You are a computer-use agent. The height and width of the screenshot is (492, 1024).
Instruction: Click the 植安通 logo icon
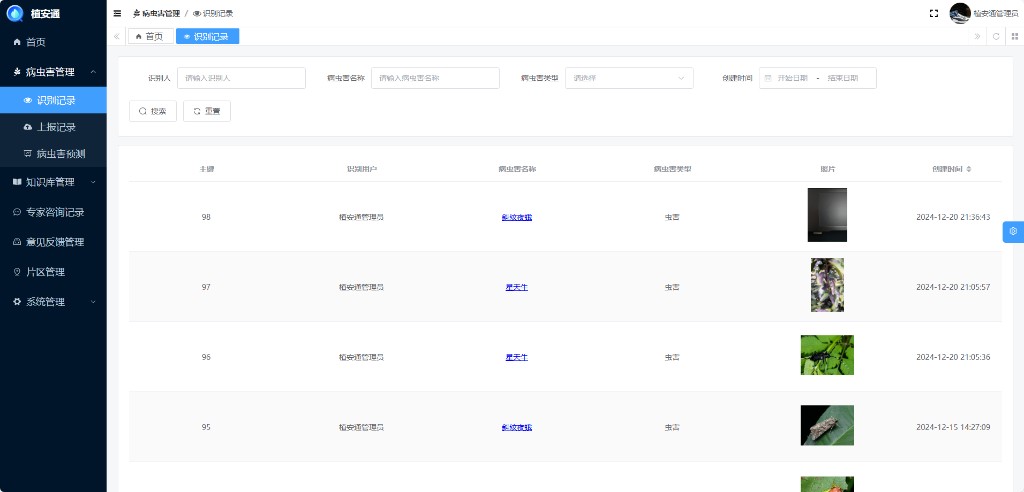click(15, 13)
